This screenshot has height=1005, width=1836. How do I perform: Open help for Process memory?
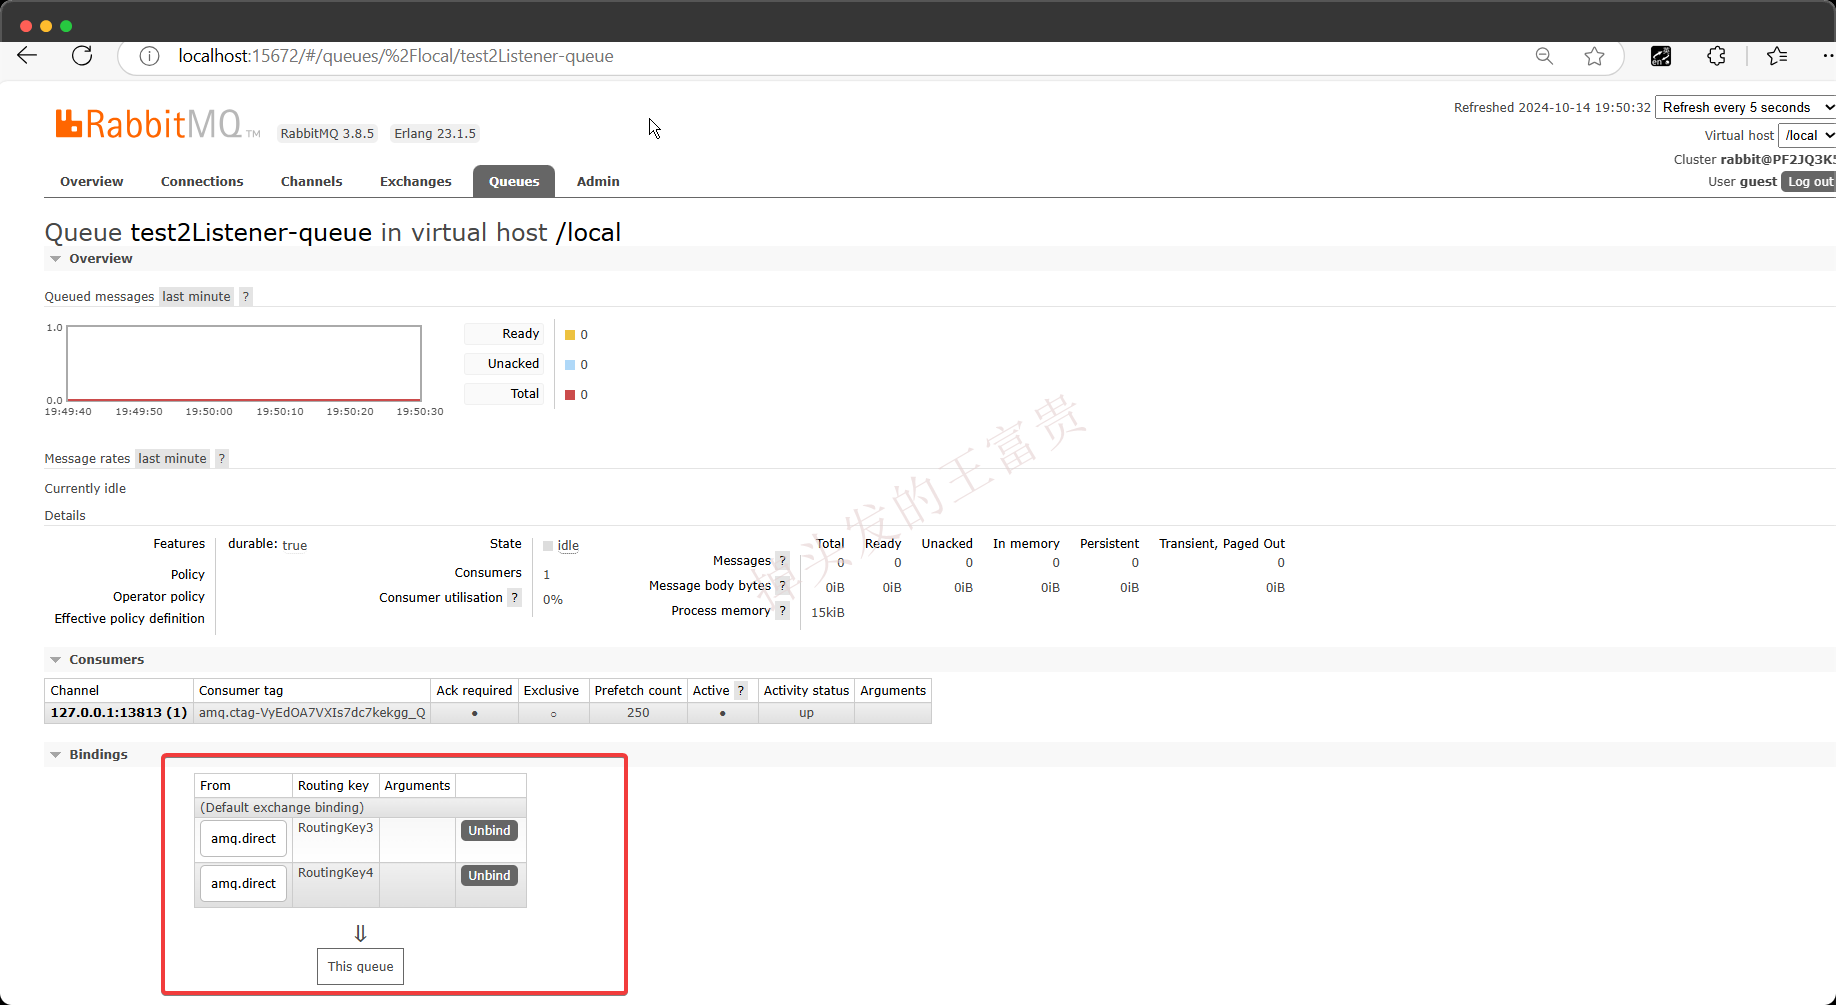coord(782,611)
